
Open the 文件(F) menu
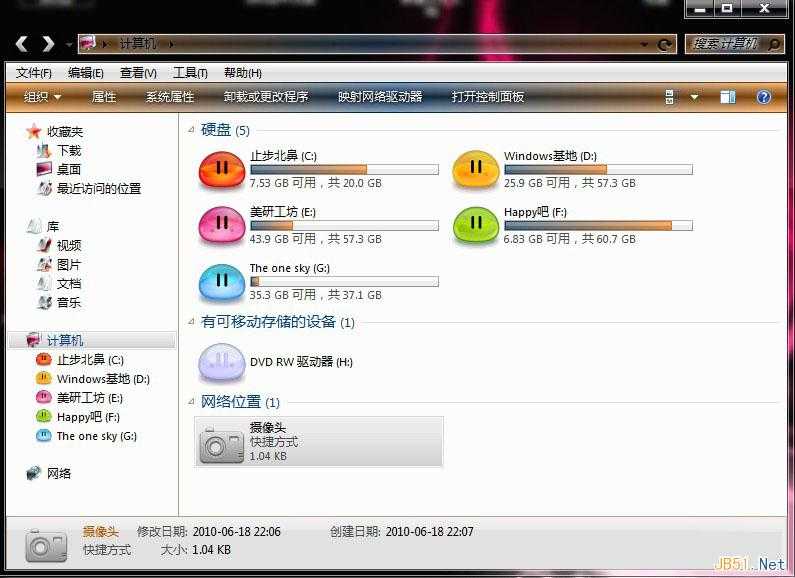pyautogui.click(x=33, y=73)
